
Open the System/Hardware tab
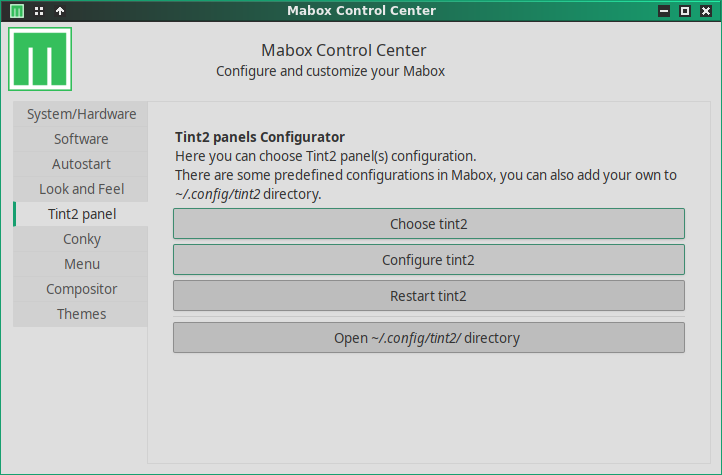click(x=81, y=114)
